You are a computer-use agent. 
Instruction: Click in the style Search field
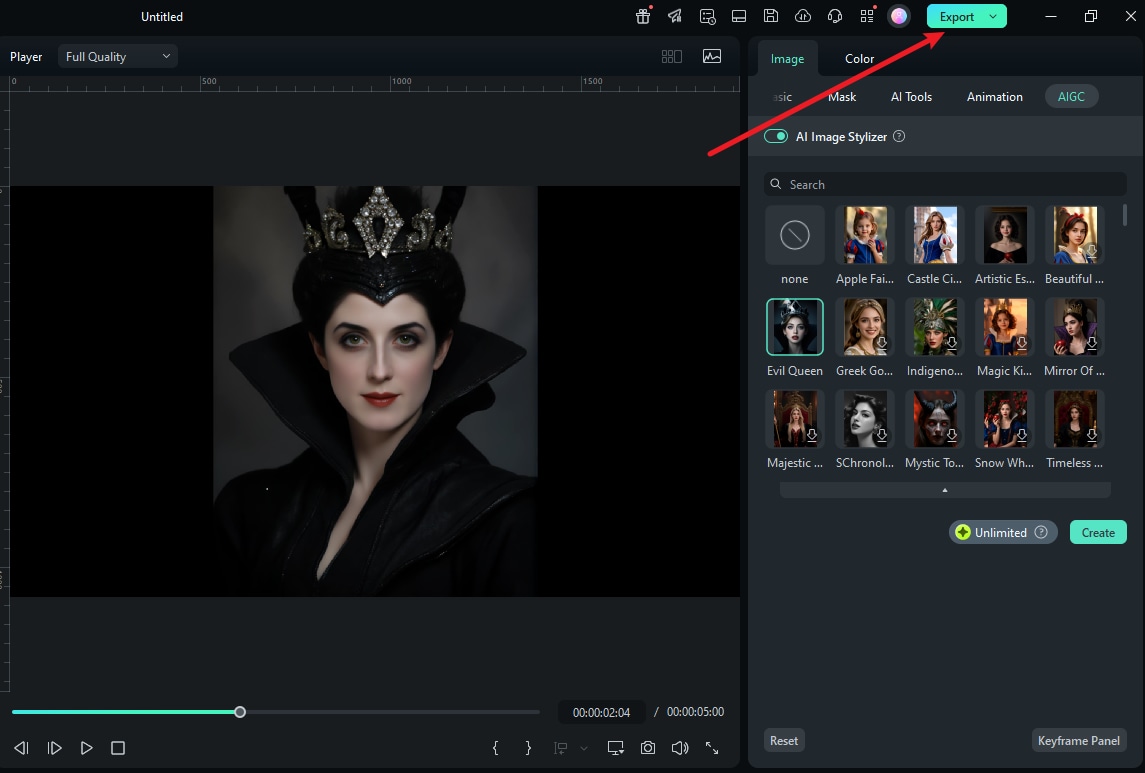pyautogui.click(x=945, y=184)
